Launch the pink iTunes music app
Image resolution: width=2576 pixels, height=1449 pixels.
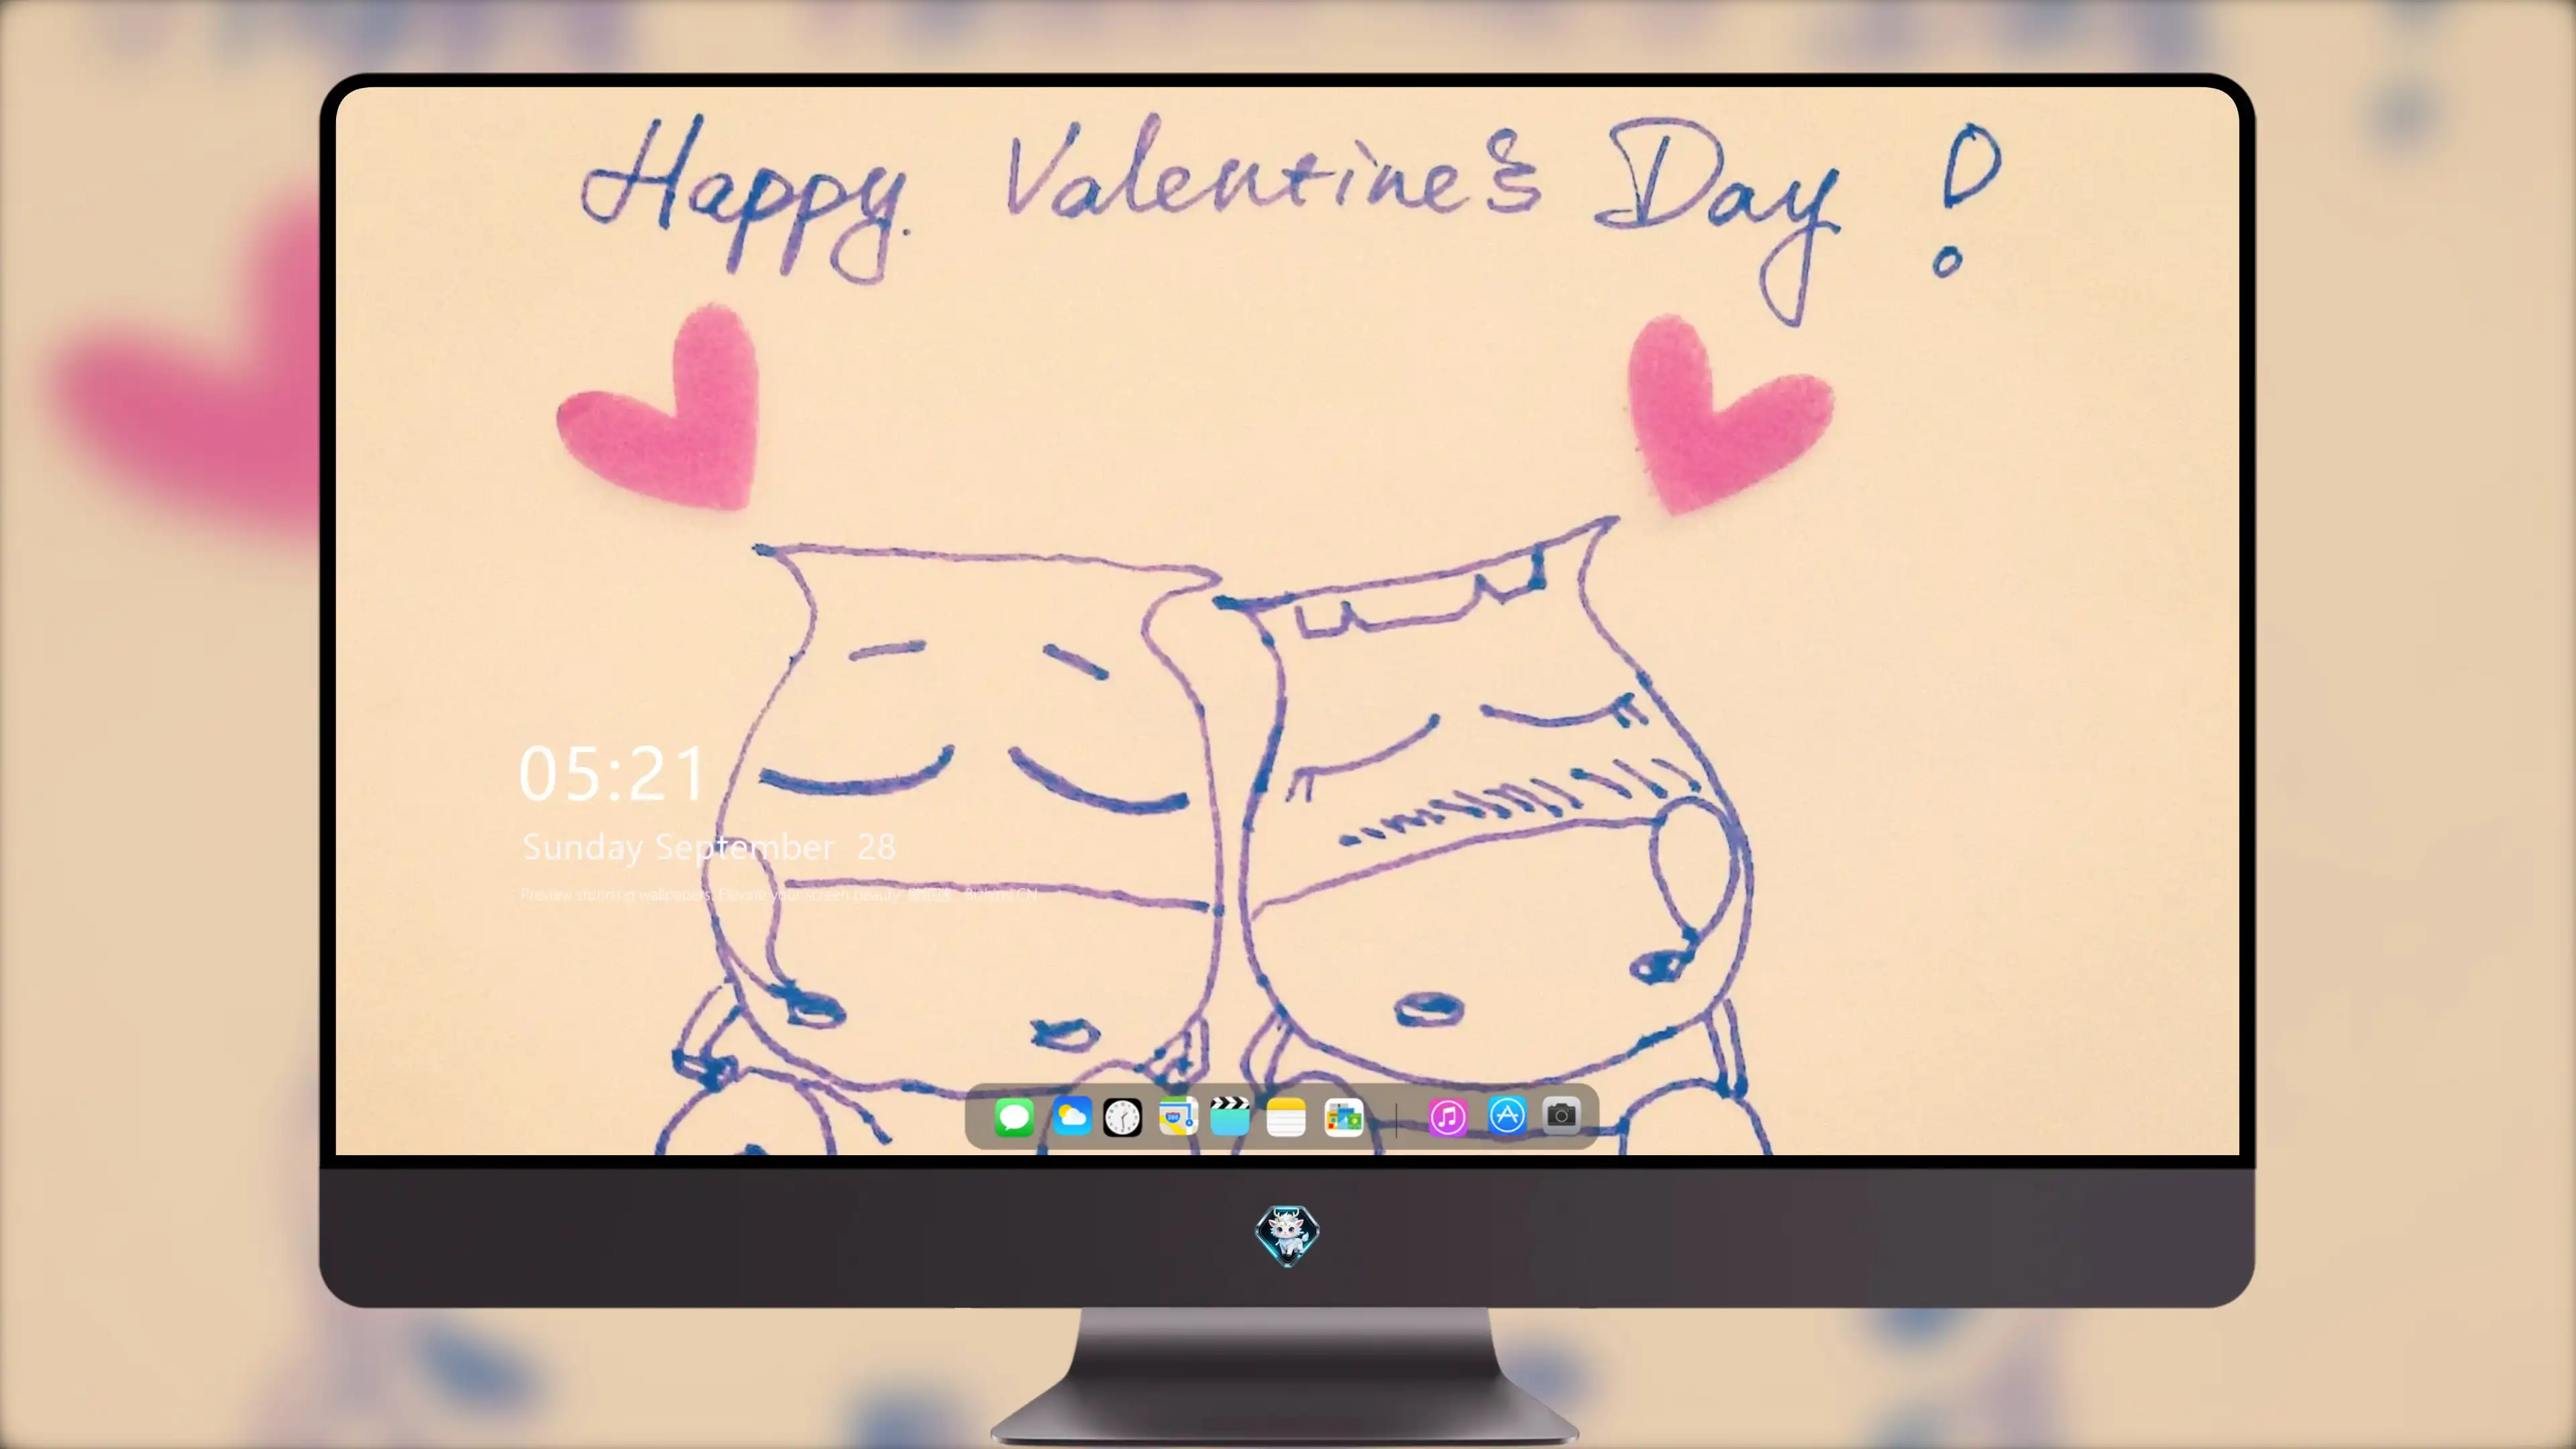(x=1448, y=1117)
